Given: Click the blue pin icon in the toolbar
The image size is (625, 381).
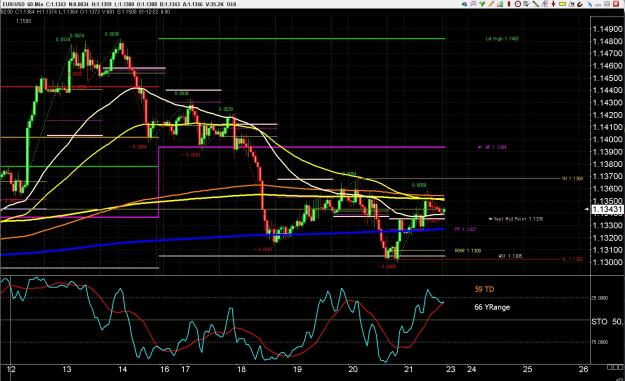Looking at the screenshot, I should (590, 4).
